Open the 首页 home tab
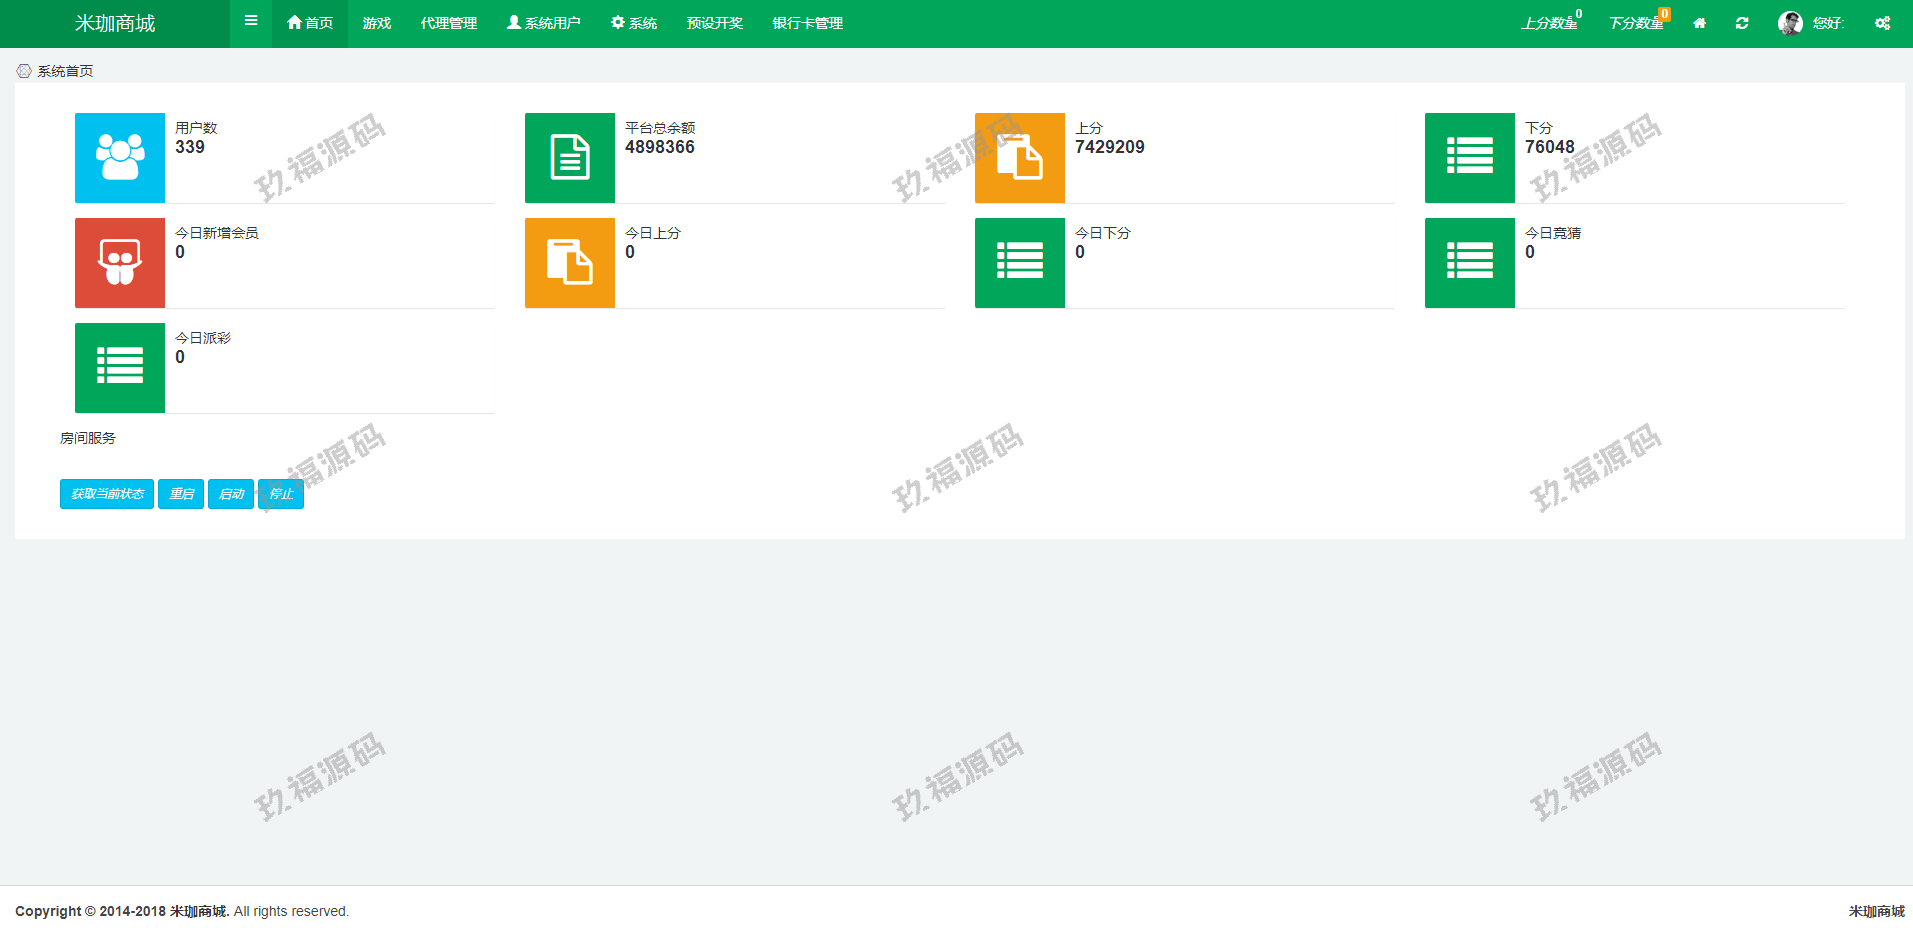The width and height of the screenshot is (1913, 928). pos(310,23)
